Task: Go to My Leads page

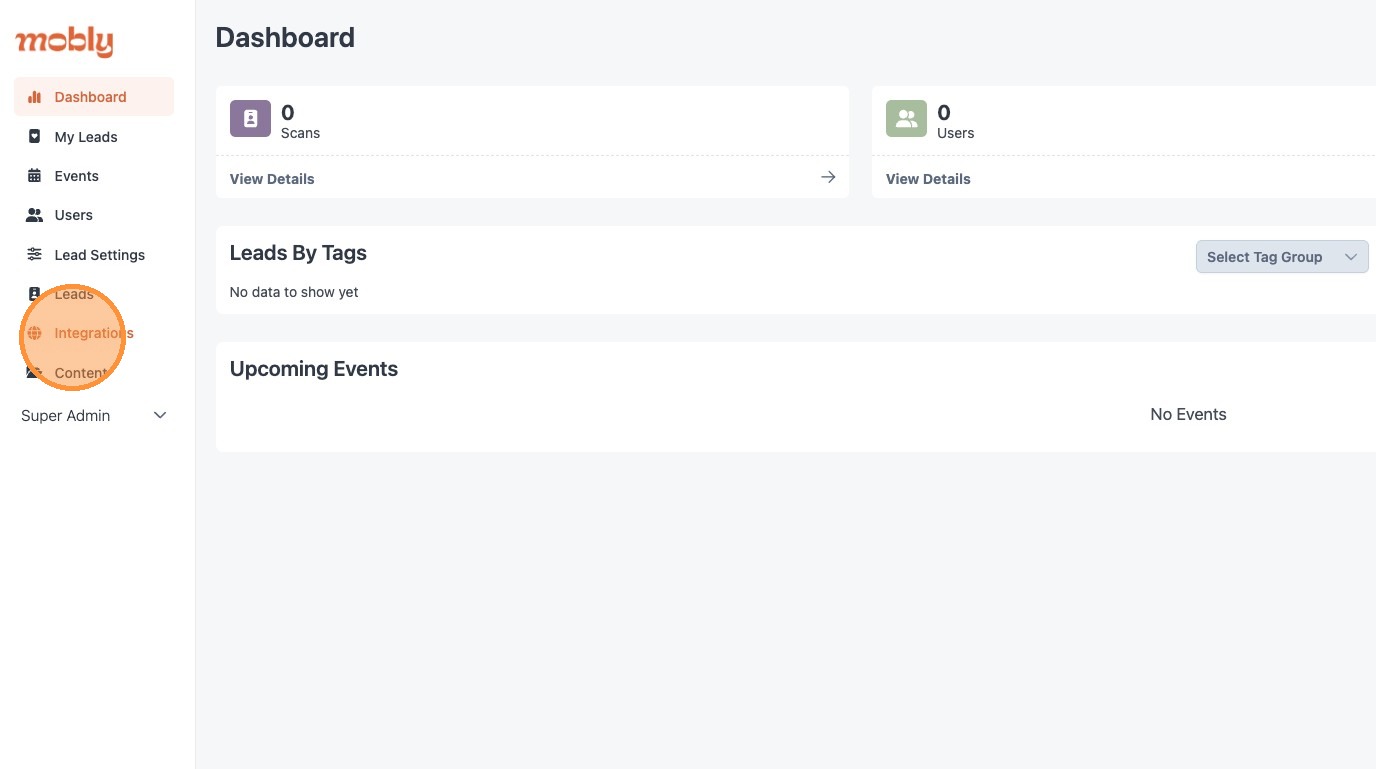Action: pyautogui.click(x=86, y=137)
